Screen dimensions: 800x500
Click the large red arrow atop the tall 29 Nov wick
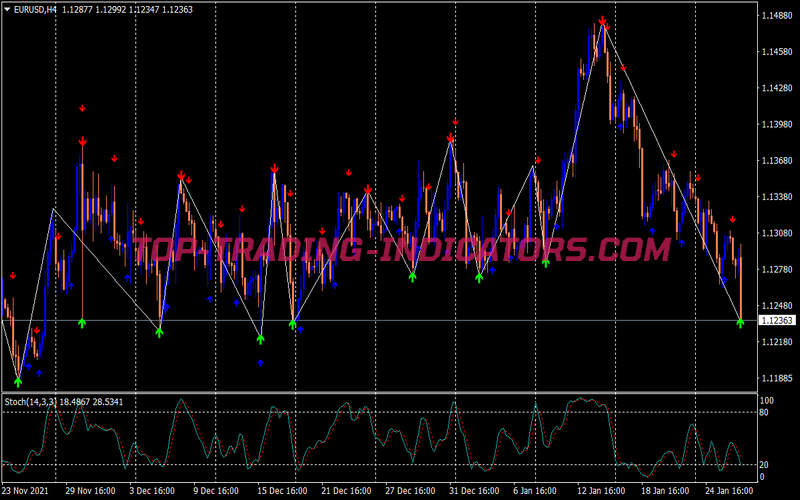(83, 141)
